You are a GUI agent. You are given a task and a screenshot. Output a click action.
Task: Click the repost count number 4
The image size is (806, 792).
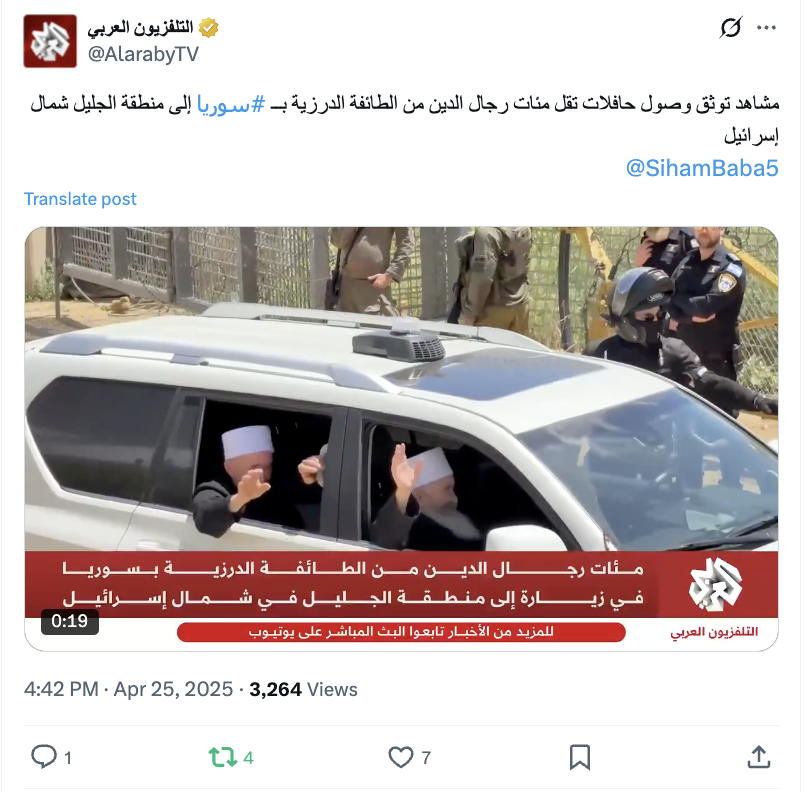(248, 758)
